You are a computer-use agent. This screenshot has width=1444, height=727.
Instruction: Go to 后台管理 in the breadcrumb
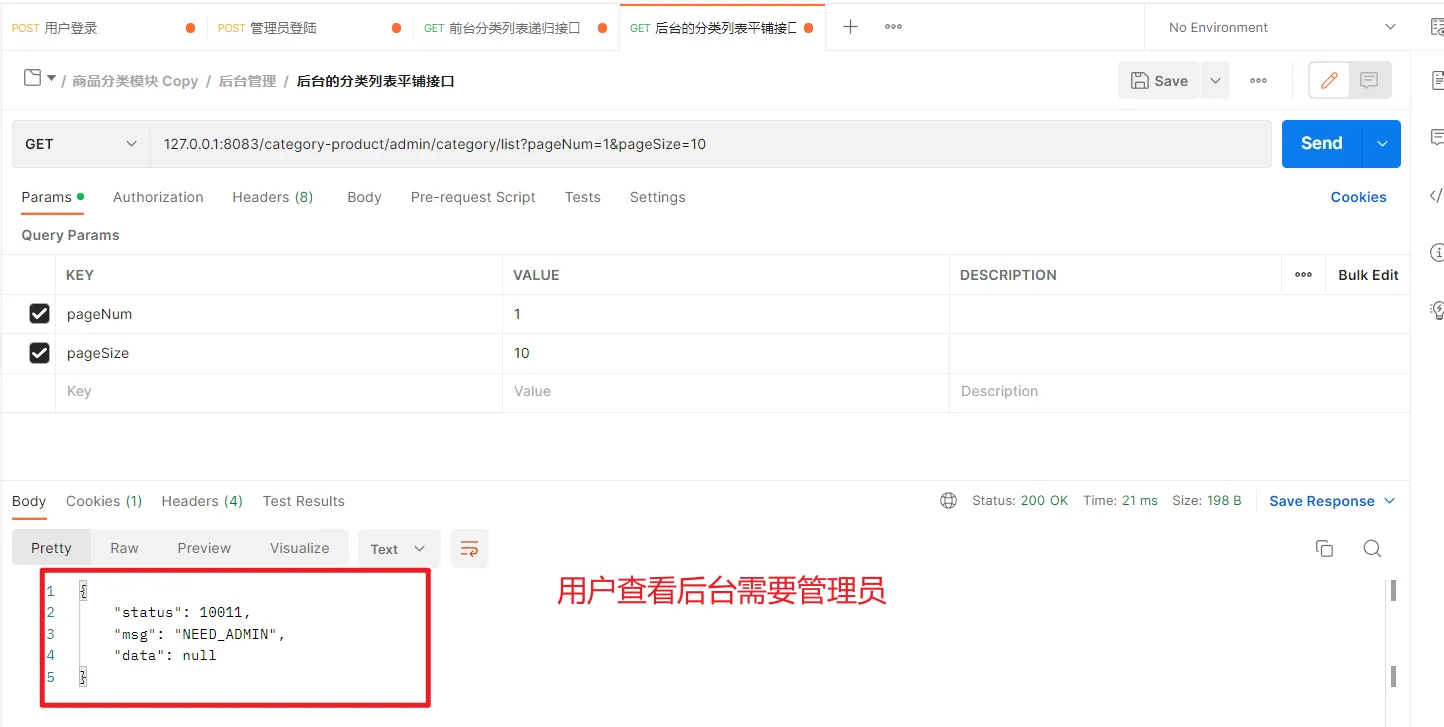(247, 81)
